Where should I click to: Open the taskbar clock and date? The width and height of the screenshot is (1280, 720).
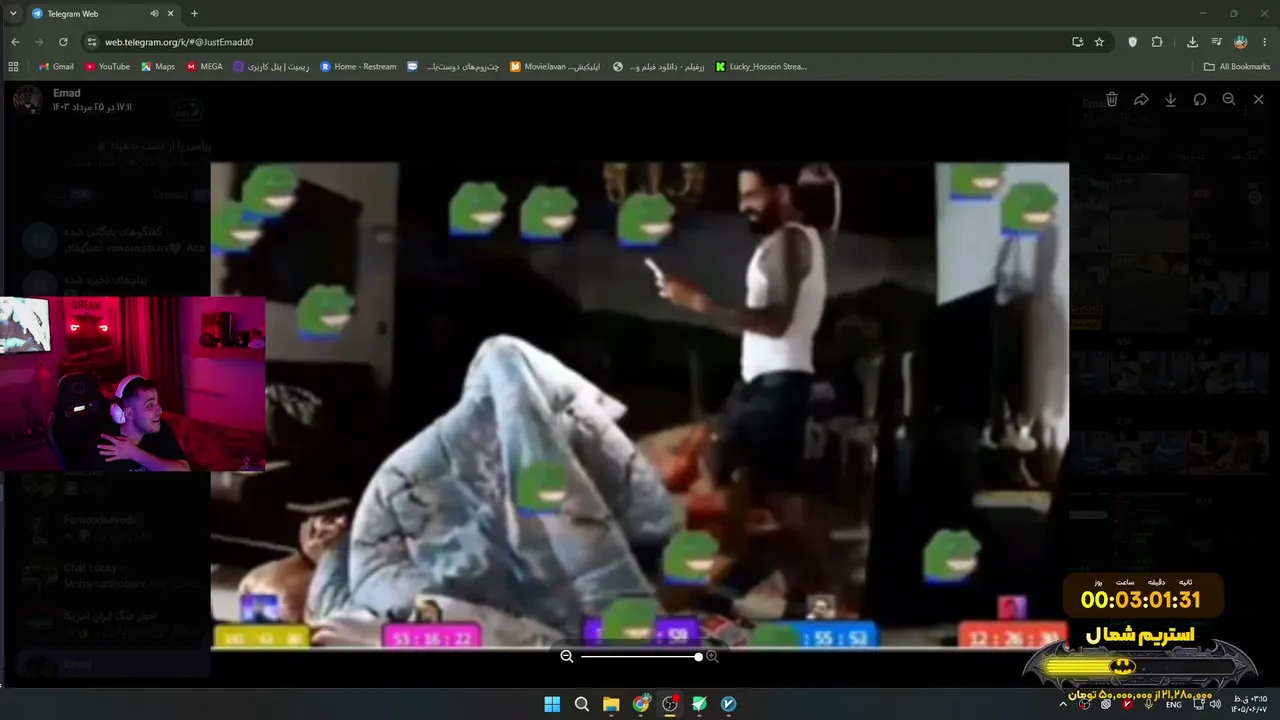pos(1251,704)
